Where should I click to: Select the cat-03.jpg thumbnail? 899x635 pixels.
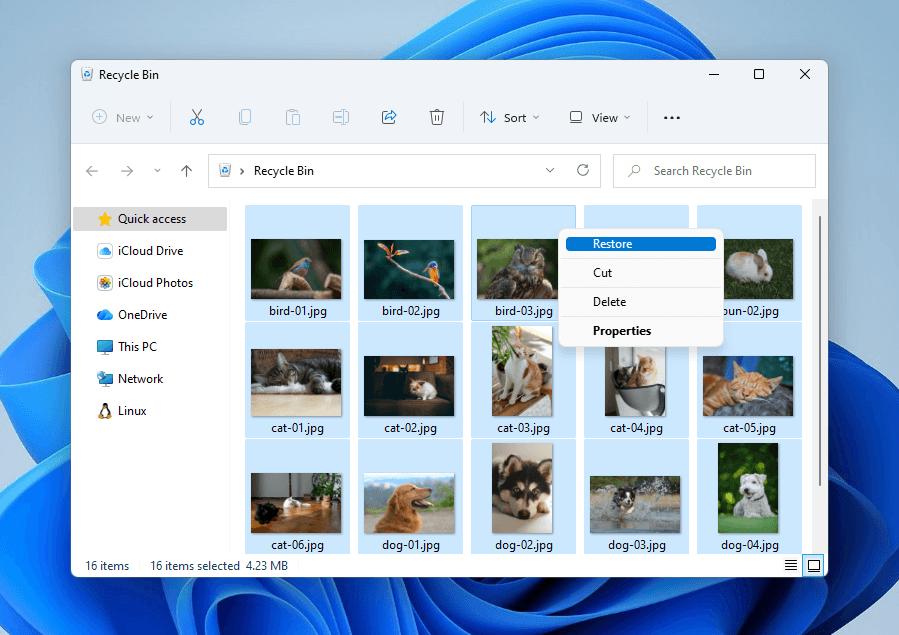[x=522, y=371]
